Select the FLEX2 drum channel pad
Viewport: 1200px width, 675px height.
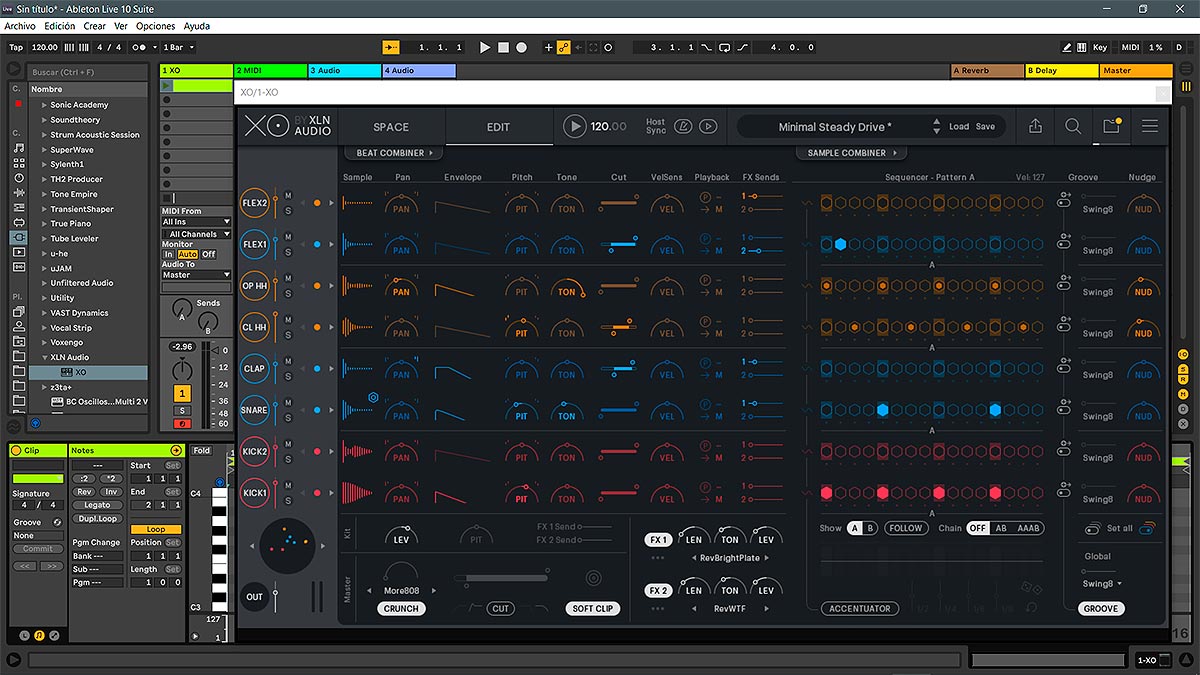[x=255, y=203]
